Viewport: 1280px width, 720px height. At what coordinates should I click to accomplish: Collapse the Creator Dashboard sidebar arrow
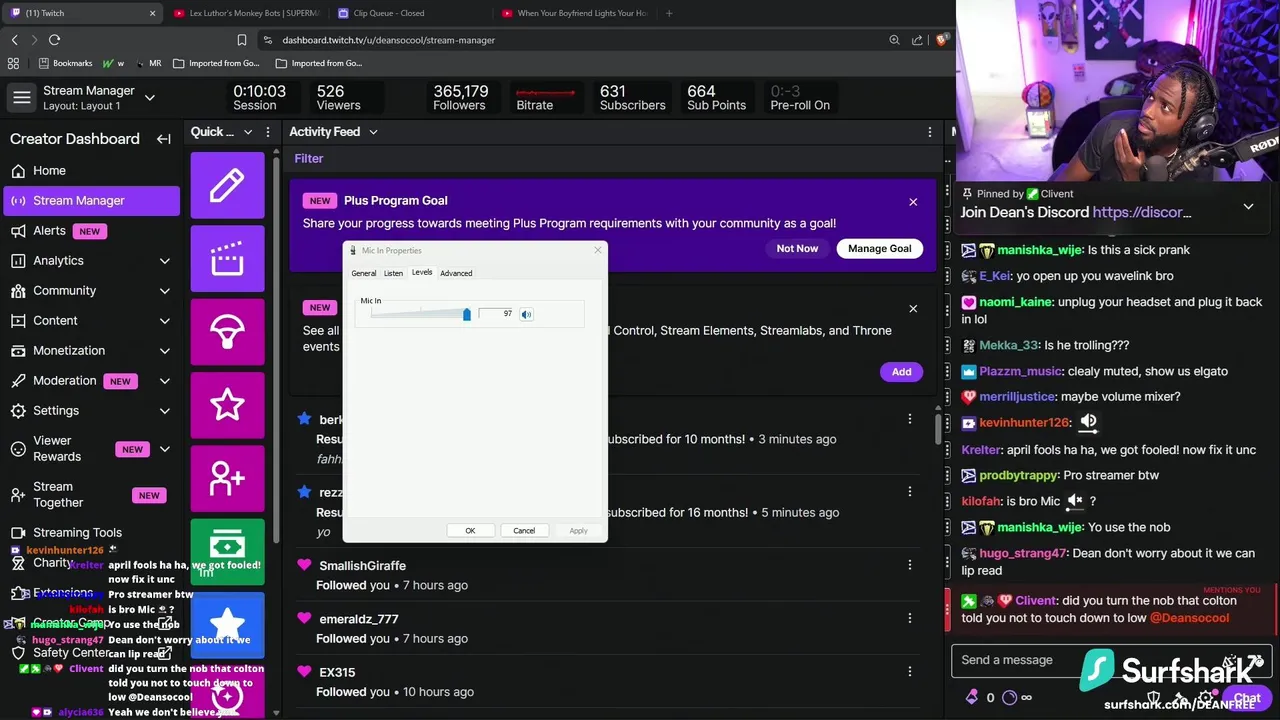(x=164, y=139)
